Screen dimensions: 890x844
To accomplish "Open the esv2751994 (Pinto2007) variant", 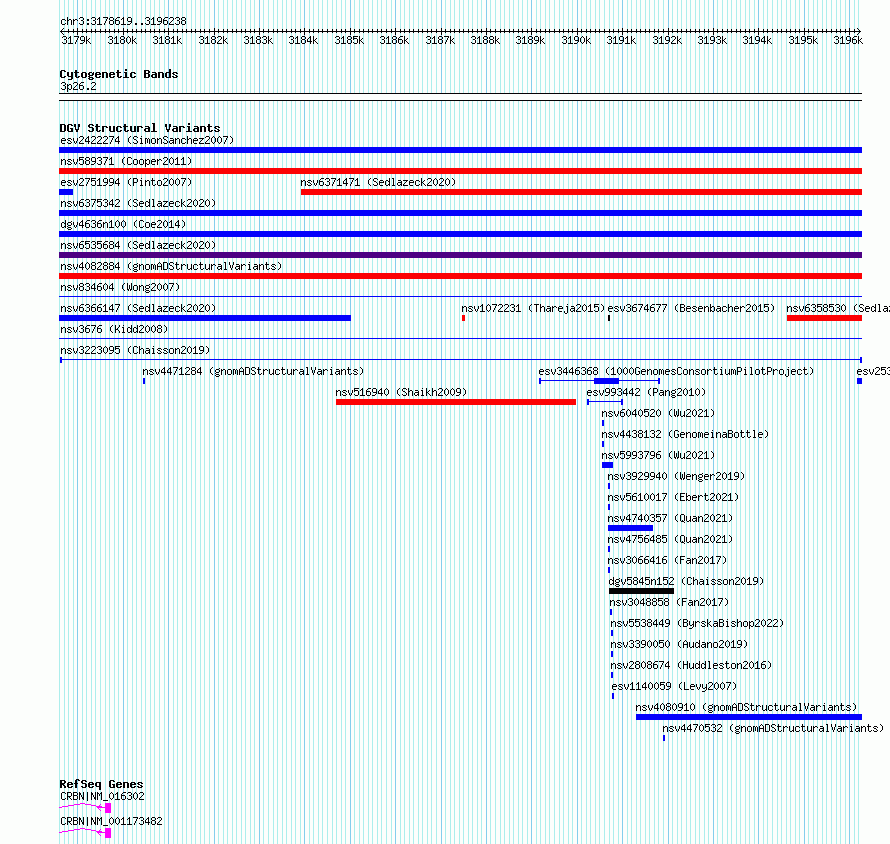I will click(125, 182).
